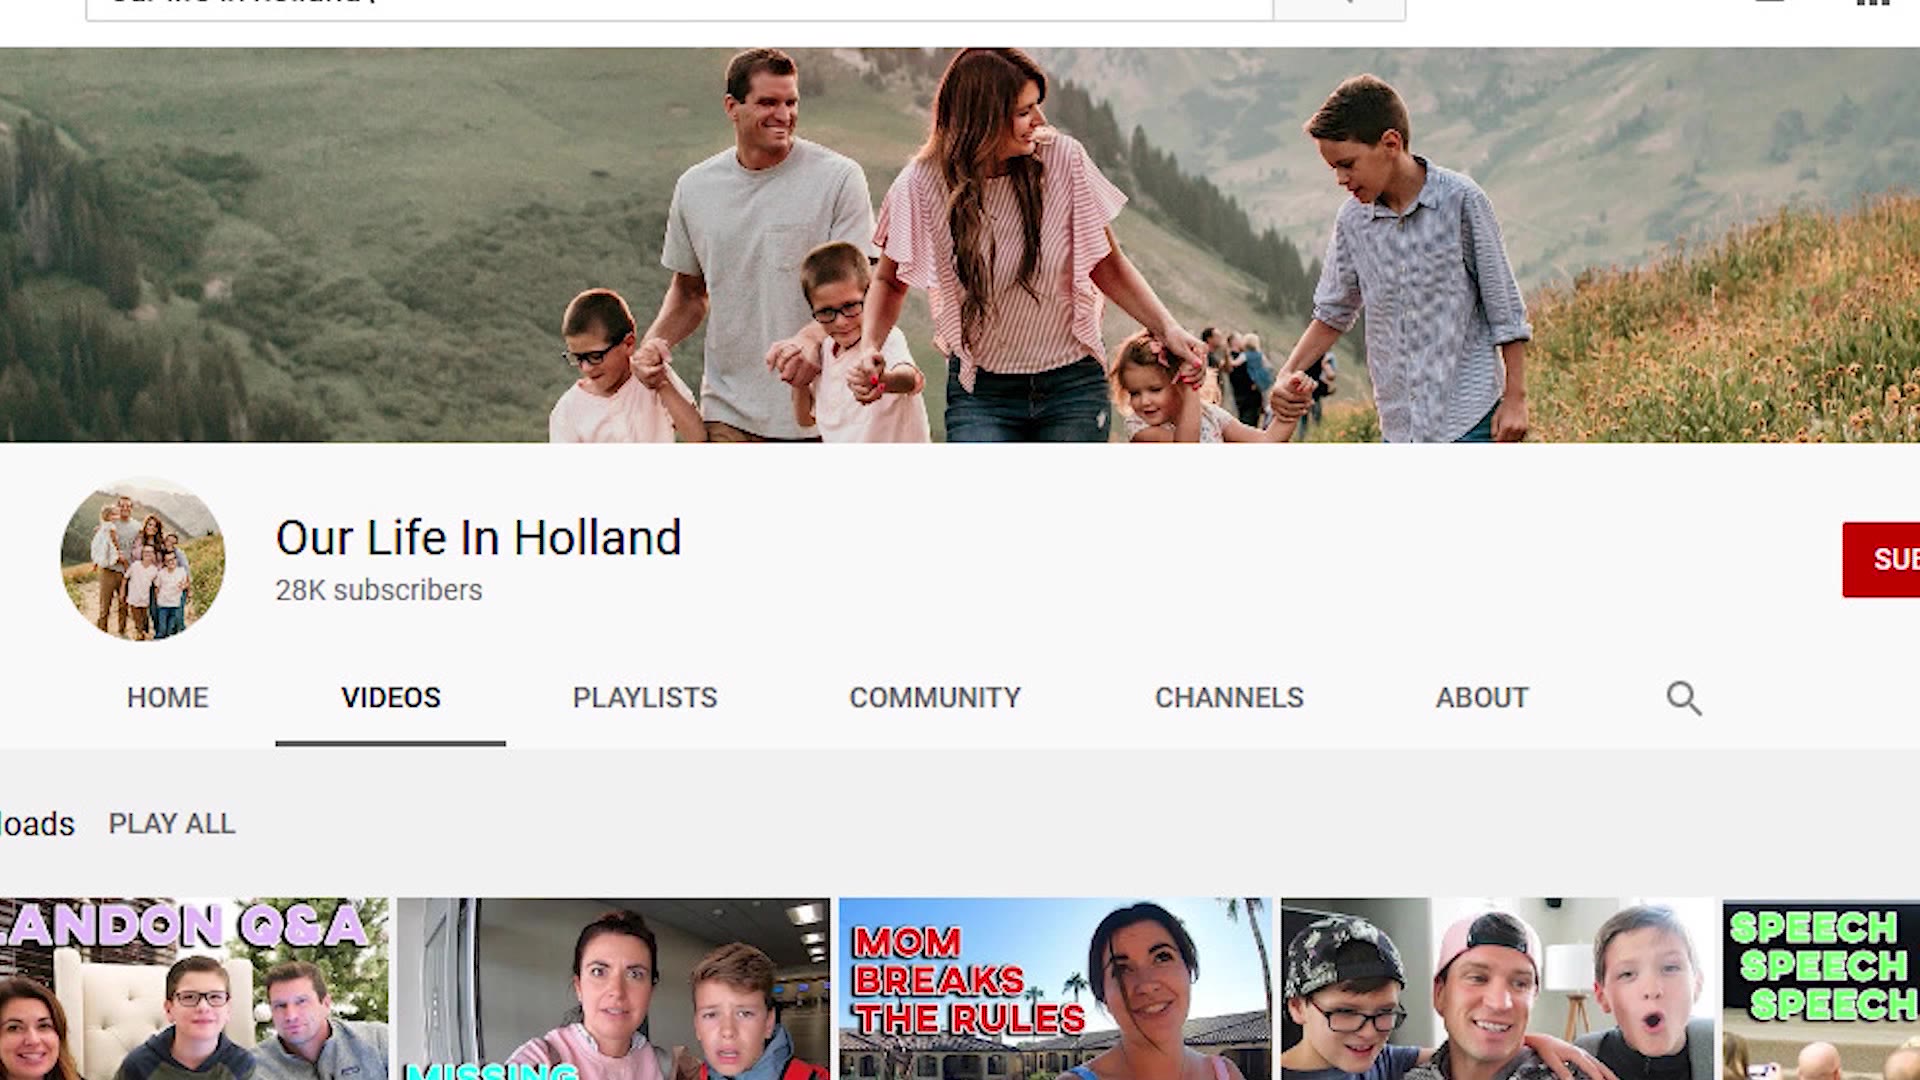Select PLAY ALL to play the uploads
Image resolution: width=1920 pixels, height=1080 pixels.
click(x=172, y=823)
